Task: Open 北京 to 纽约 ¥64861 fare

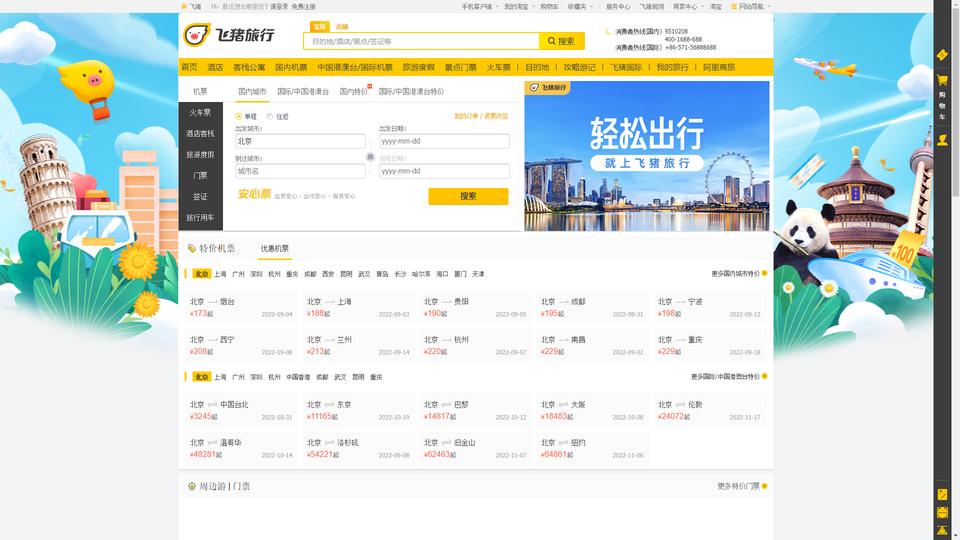Action: [591, 448]
